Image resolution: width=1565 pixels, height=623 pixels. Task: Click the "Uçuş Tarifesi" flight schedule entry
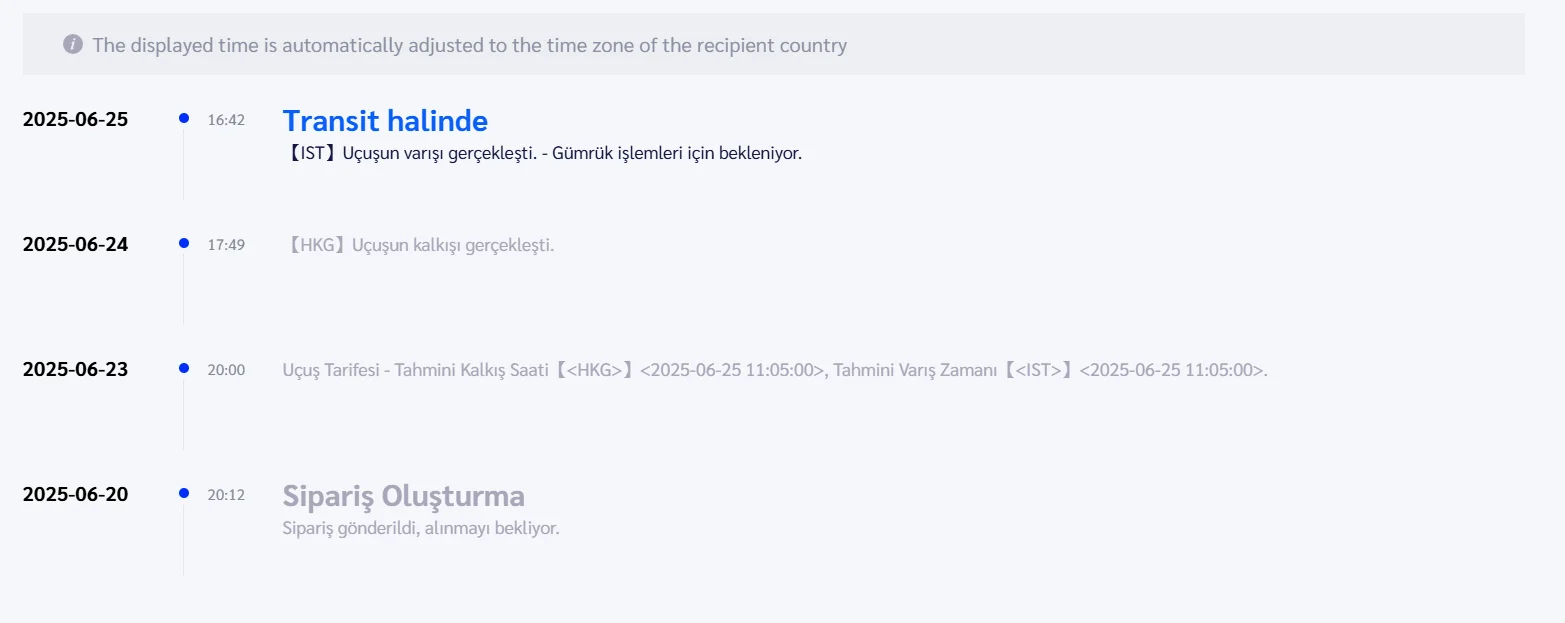click(x=775, y=370)
